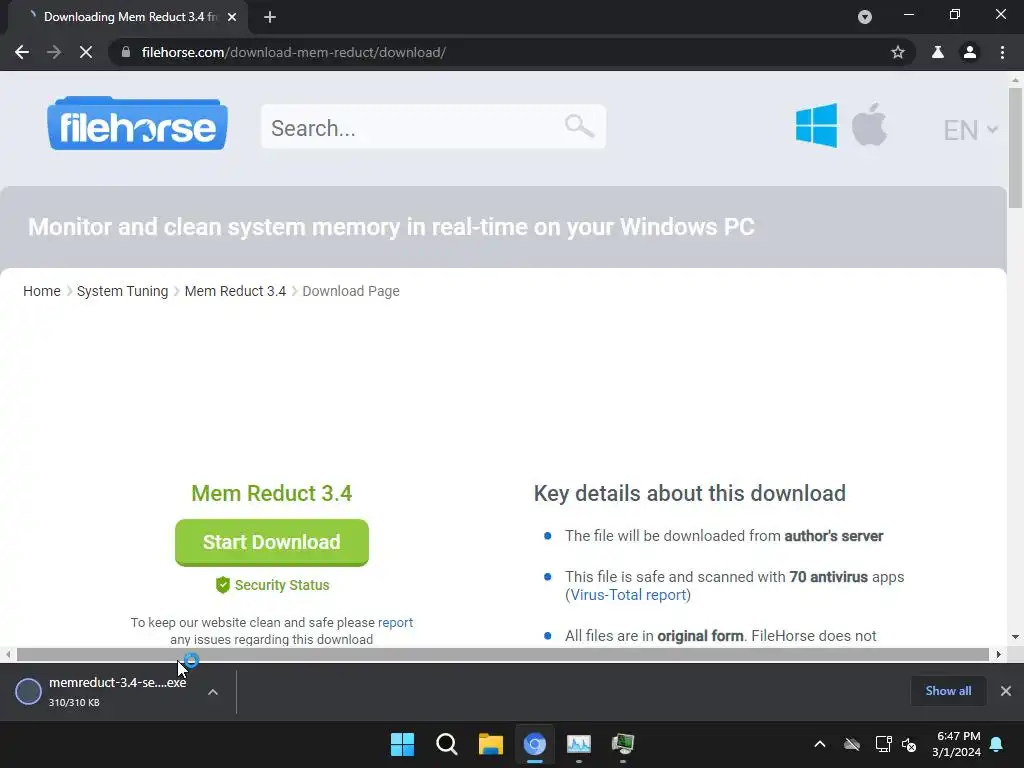The image size is (1024, 768).
Task: Click the search magnifier icon
Action: click(579, 125)
